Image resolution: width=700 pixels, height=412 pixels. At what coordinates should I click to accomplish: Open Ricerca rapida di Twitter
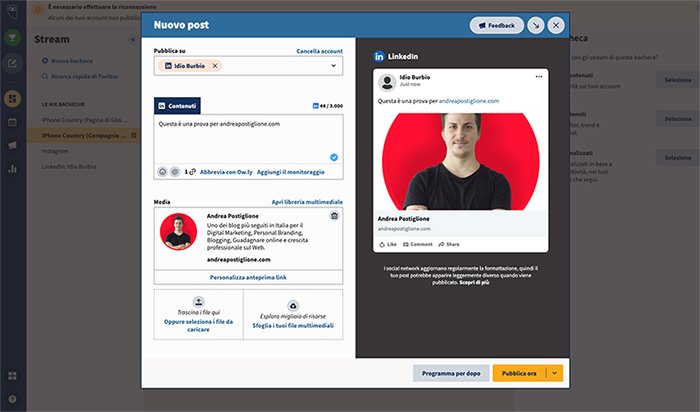[80, 76]
